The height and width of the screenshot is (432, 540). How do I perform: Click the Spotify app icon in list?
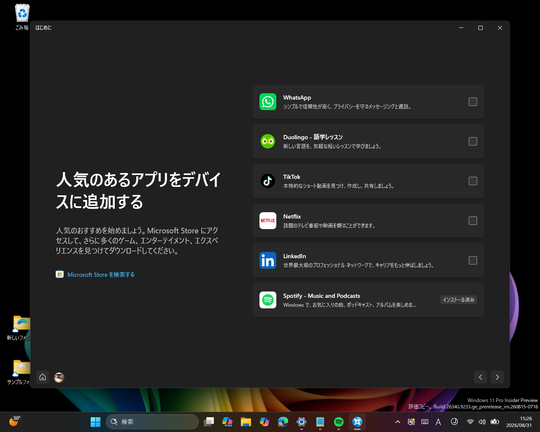(268, 300)
